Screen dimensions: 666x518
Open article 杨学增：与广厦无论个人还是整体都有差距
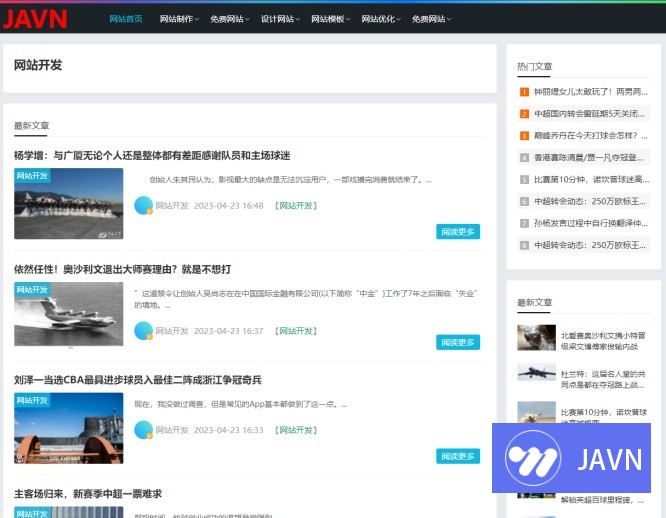(152, 156)
